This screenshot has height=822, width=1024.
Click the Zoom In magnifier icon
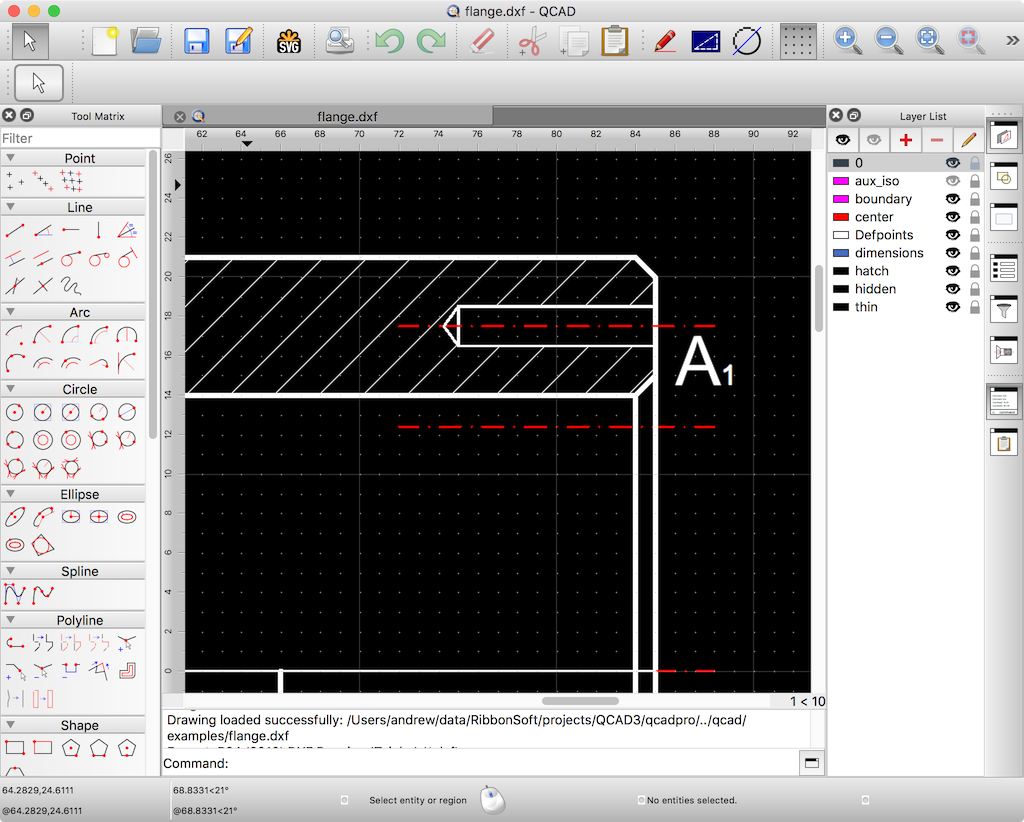847,41
